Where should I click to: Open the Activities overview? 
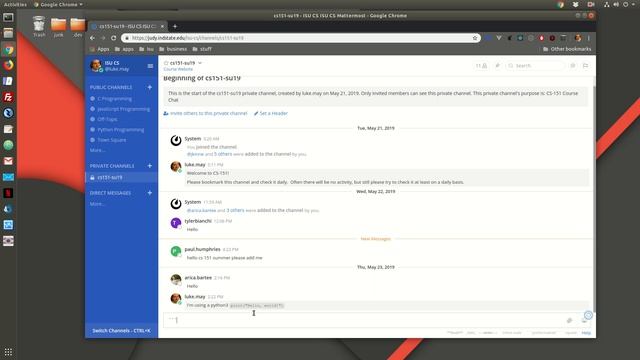pos(15,4)
